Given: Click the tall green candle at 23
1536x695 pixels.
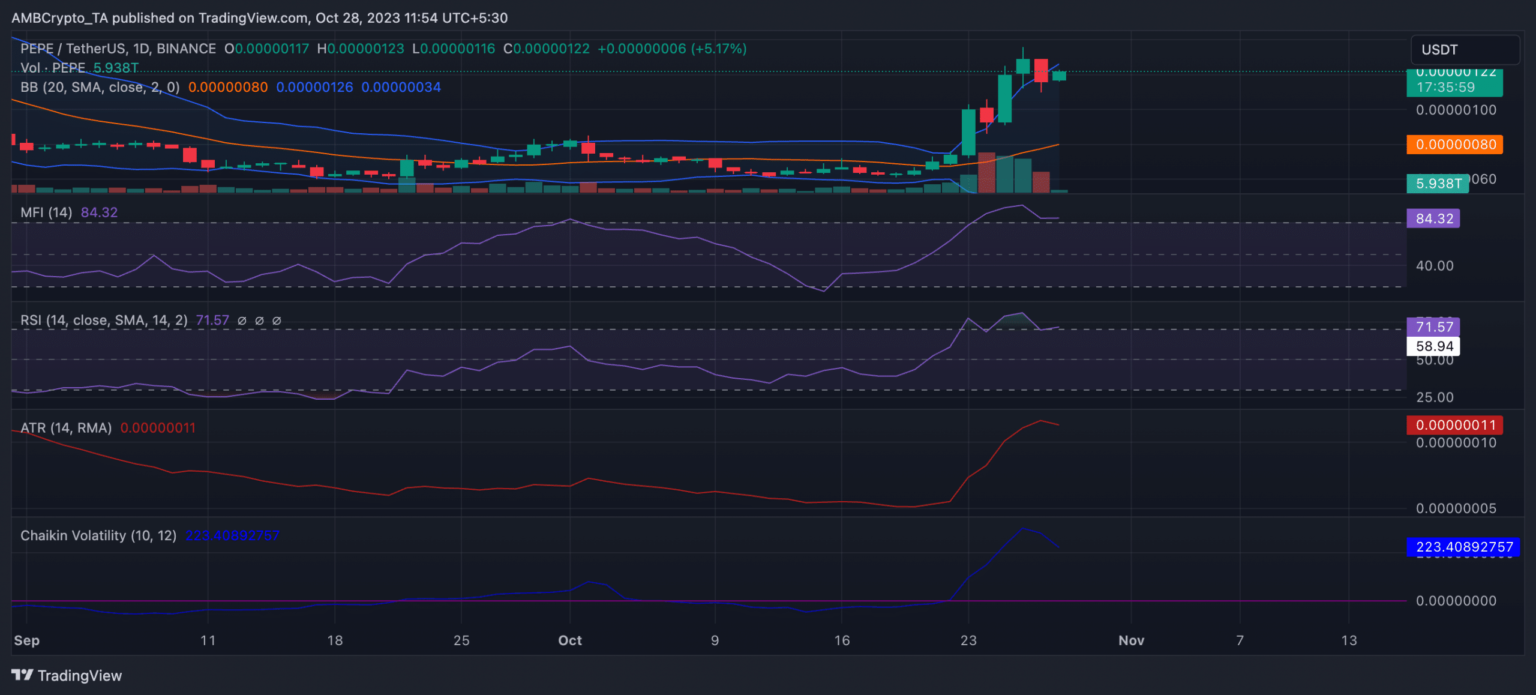Looking at the screenshot, I should pos(968,132).
